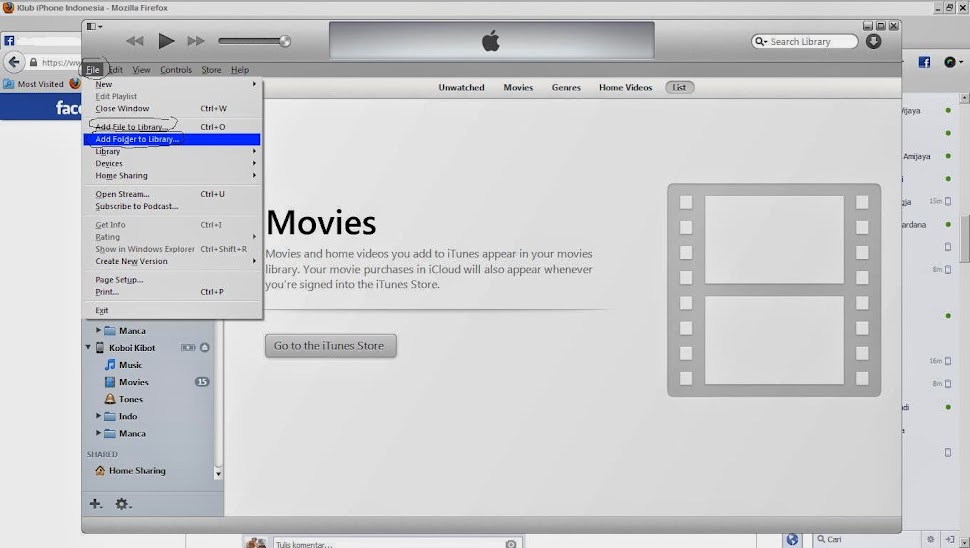Screen dimensions: 970x548
Task: Expand the New submenu
Action: [172, 84]
